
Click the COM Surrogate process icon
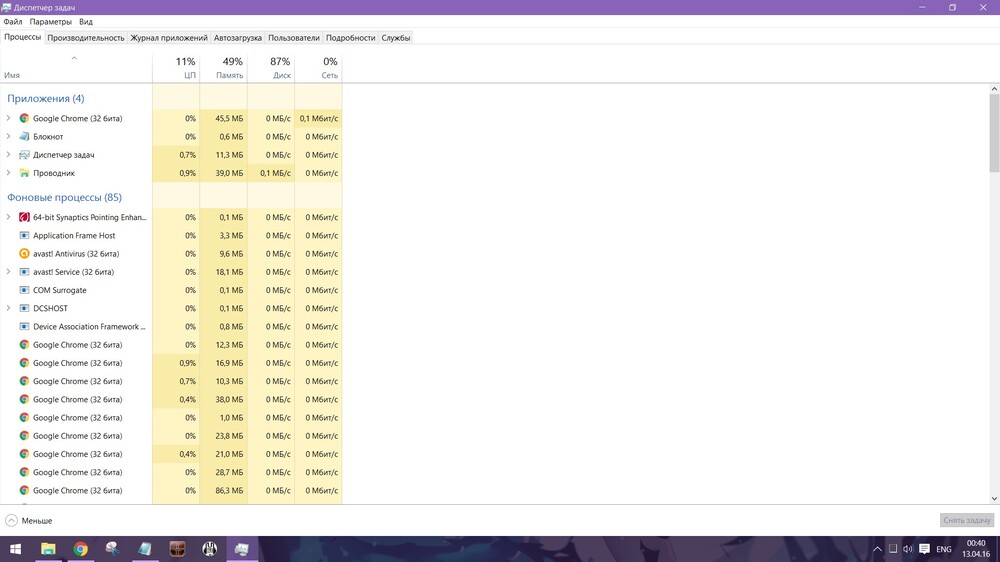24,290
